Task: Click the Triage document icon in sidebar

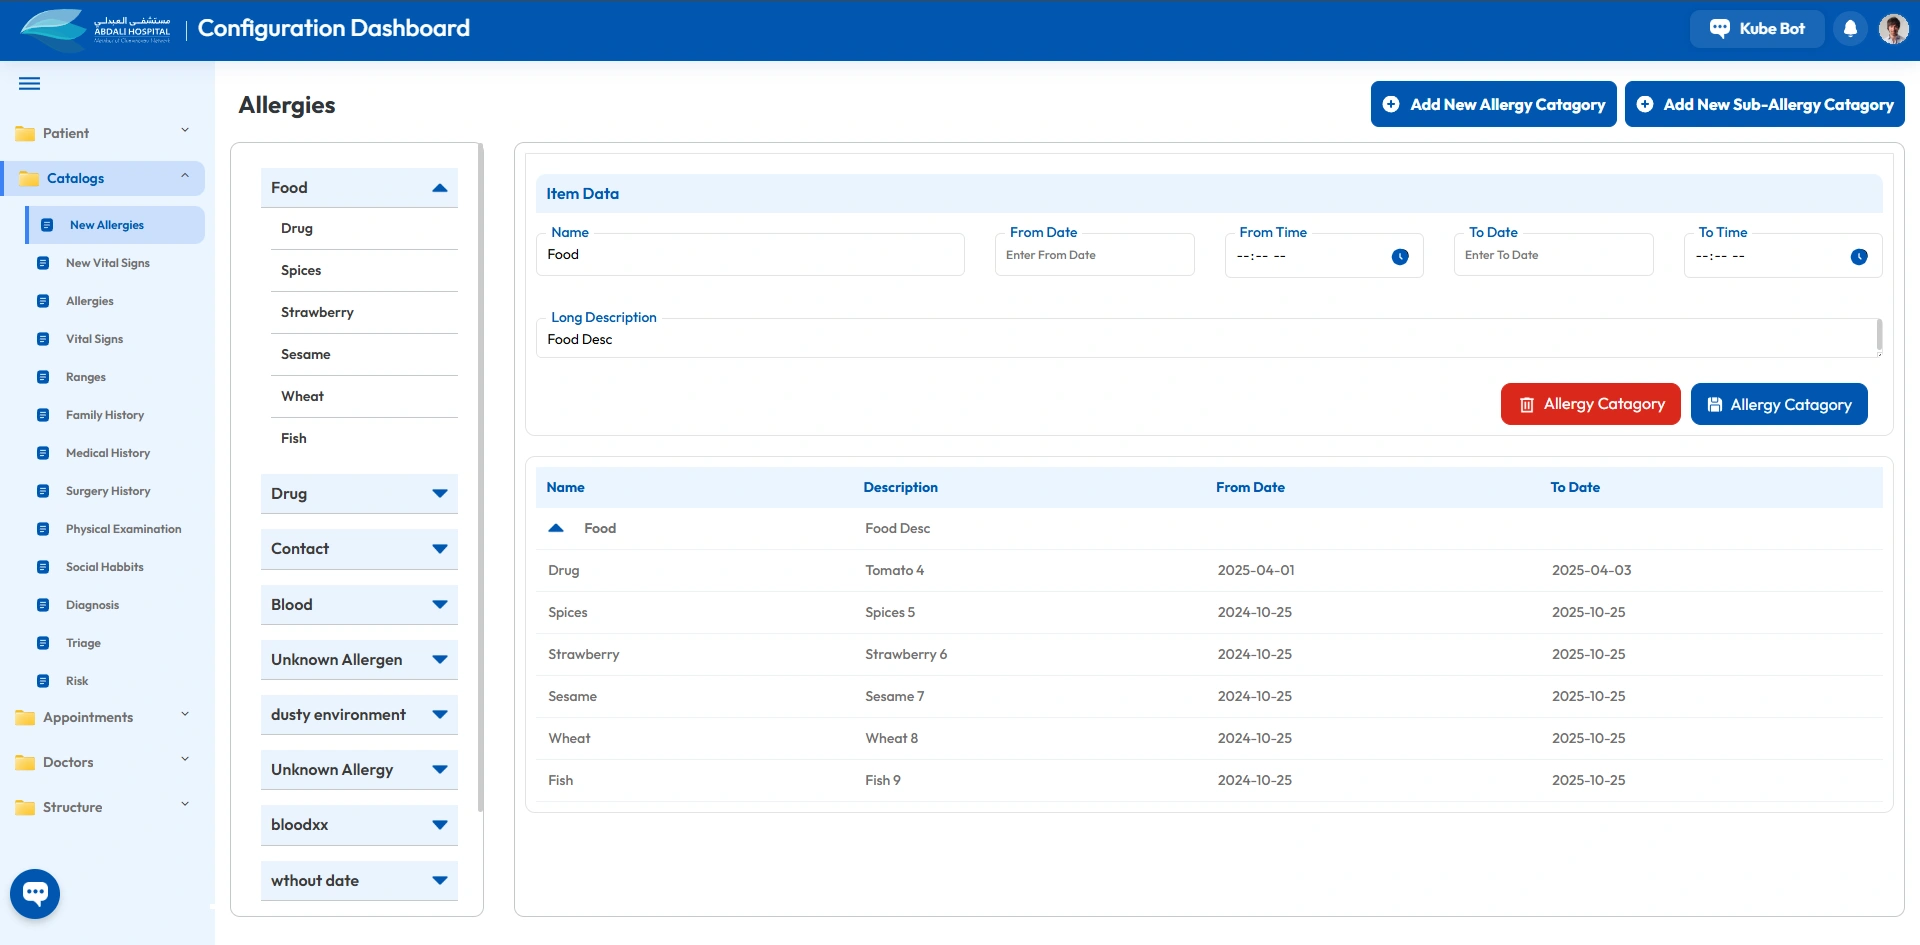Action: coord(43,643)
